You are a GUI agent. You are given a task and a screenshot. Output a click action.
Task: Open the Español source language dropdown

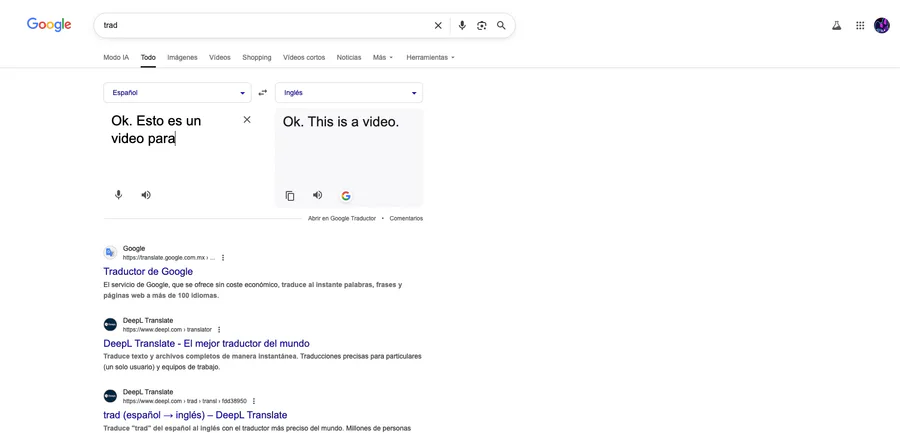coord(177,92)
